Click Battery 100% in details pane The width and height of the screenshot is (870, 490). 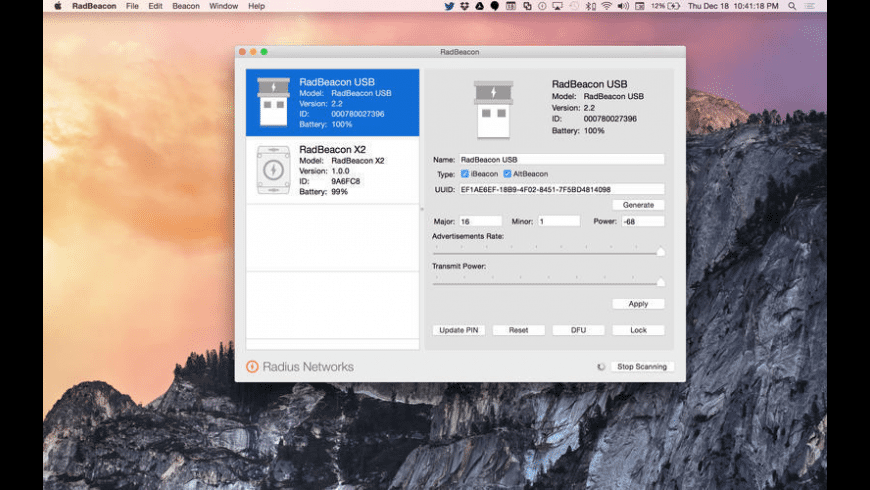(x=578, y=131)
